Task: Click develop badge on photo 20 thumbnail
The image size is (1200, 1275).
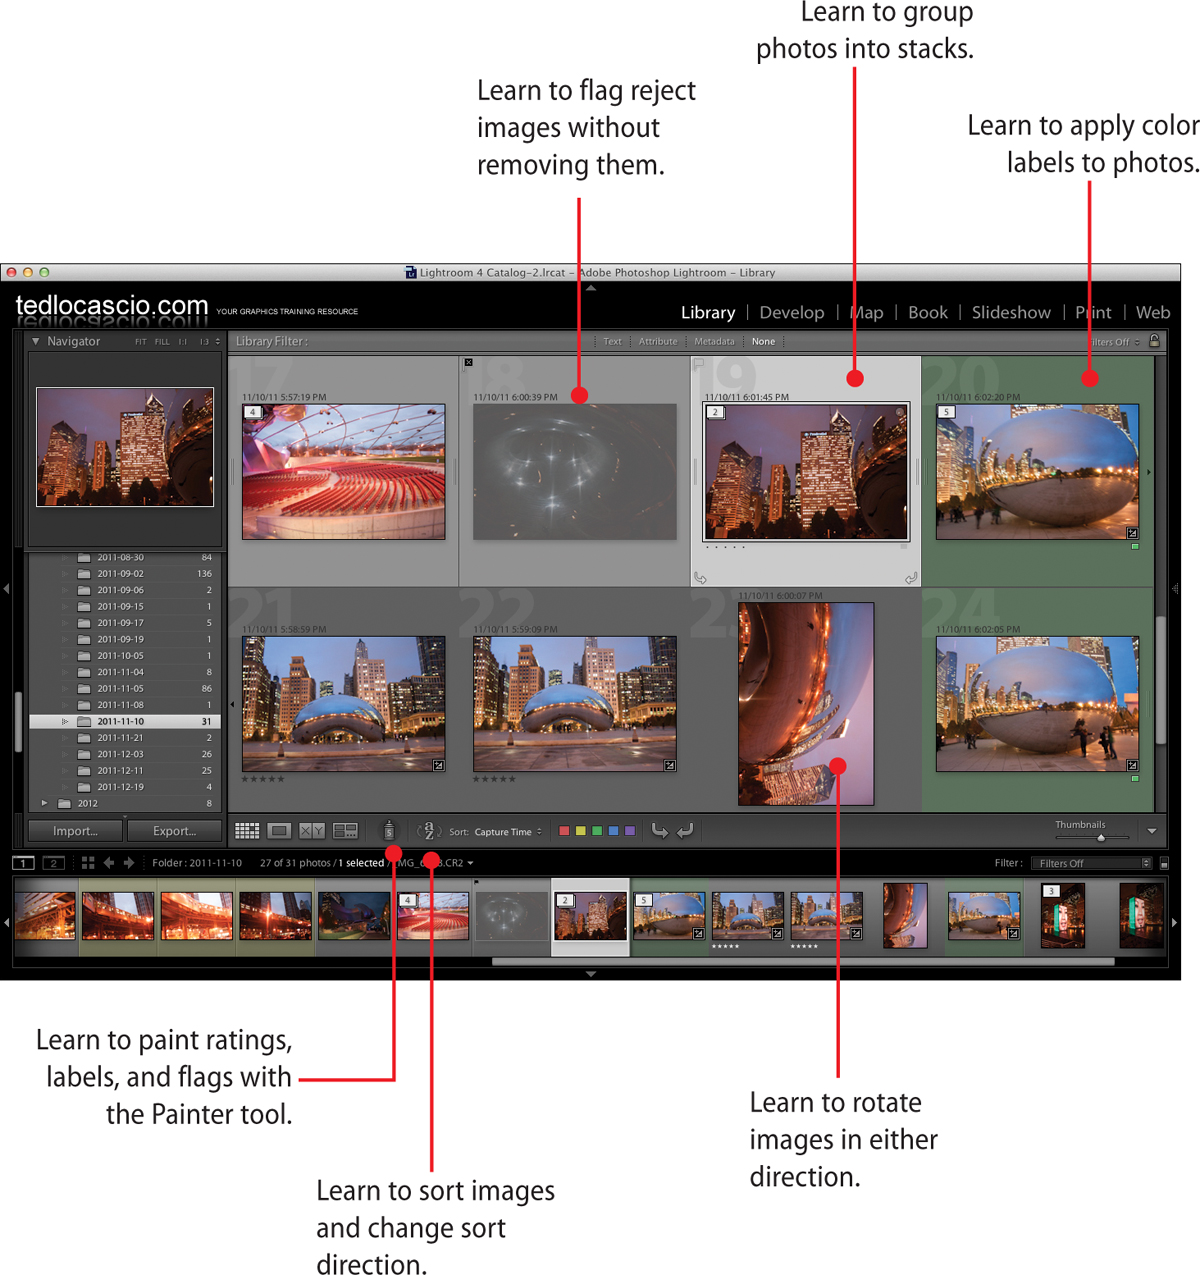Action: 1132,533
